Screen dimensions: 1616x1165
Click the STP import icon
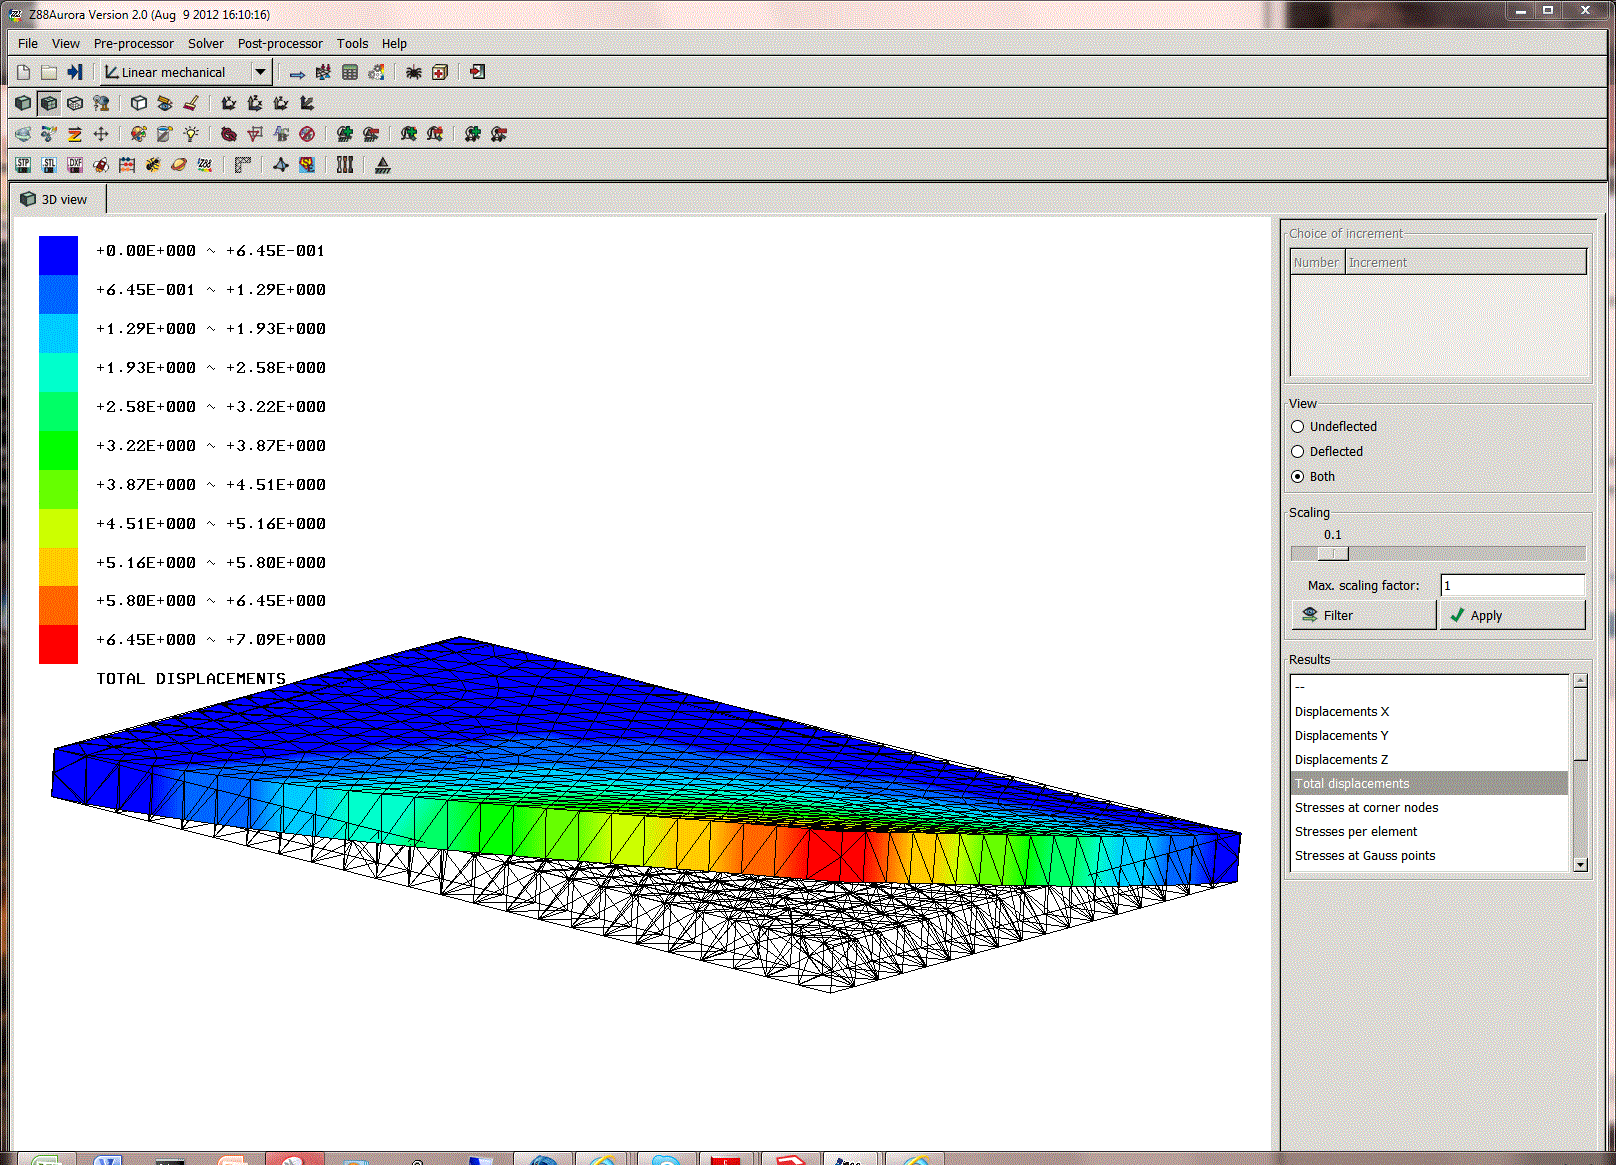click(x=23, y=165)
